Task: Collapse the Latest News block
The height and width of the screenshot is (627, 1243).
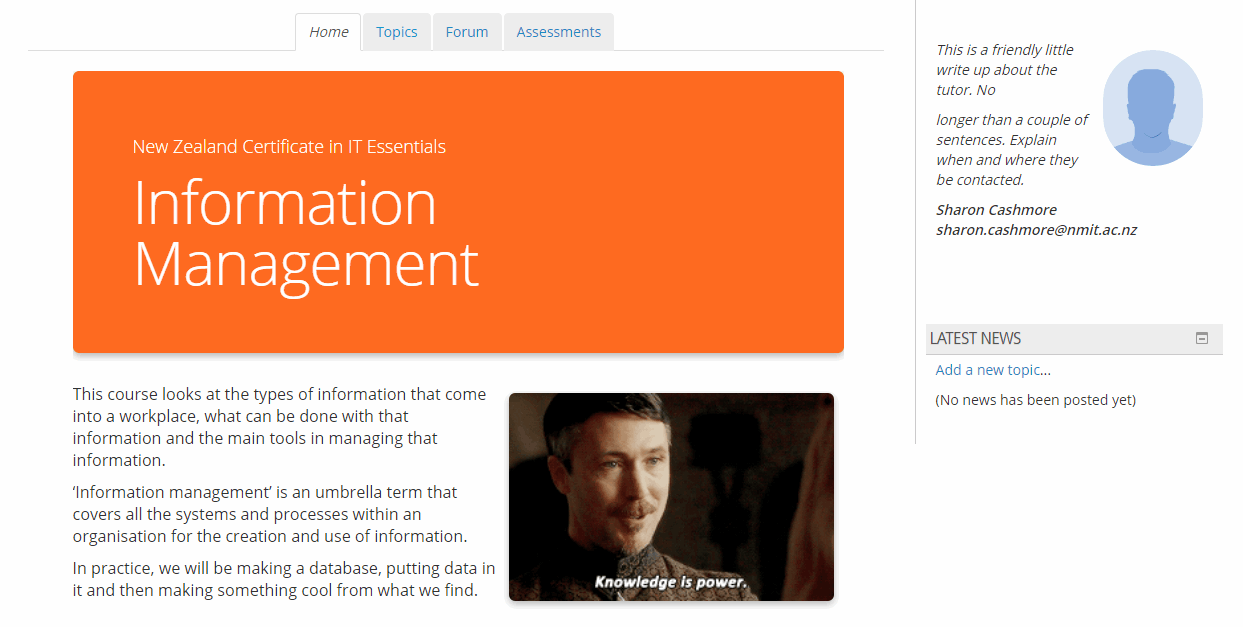Action: coord(1200,338)
